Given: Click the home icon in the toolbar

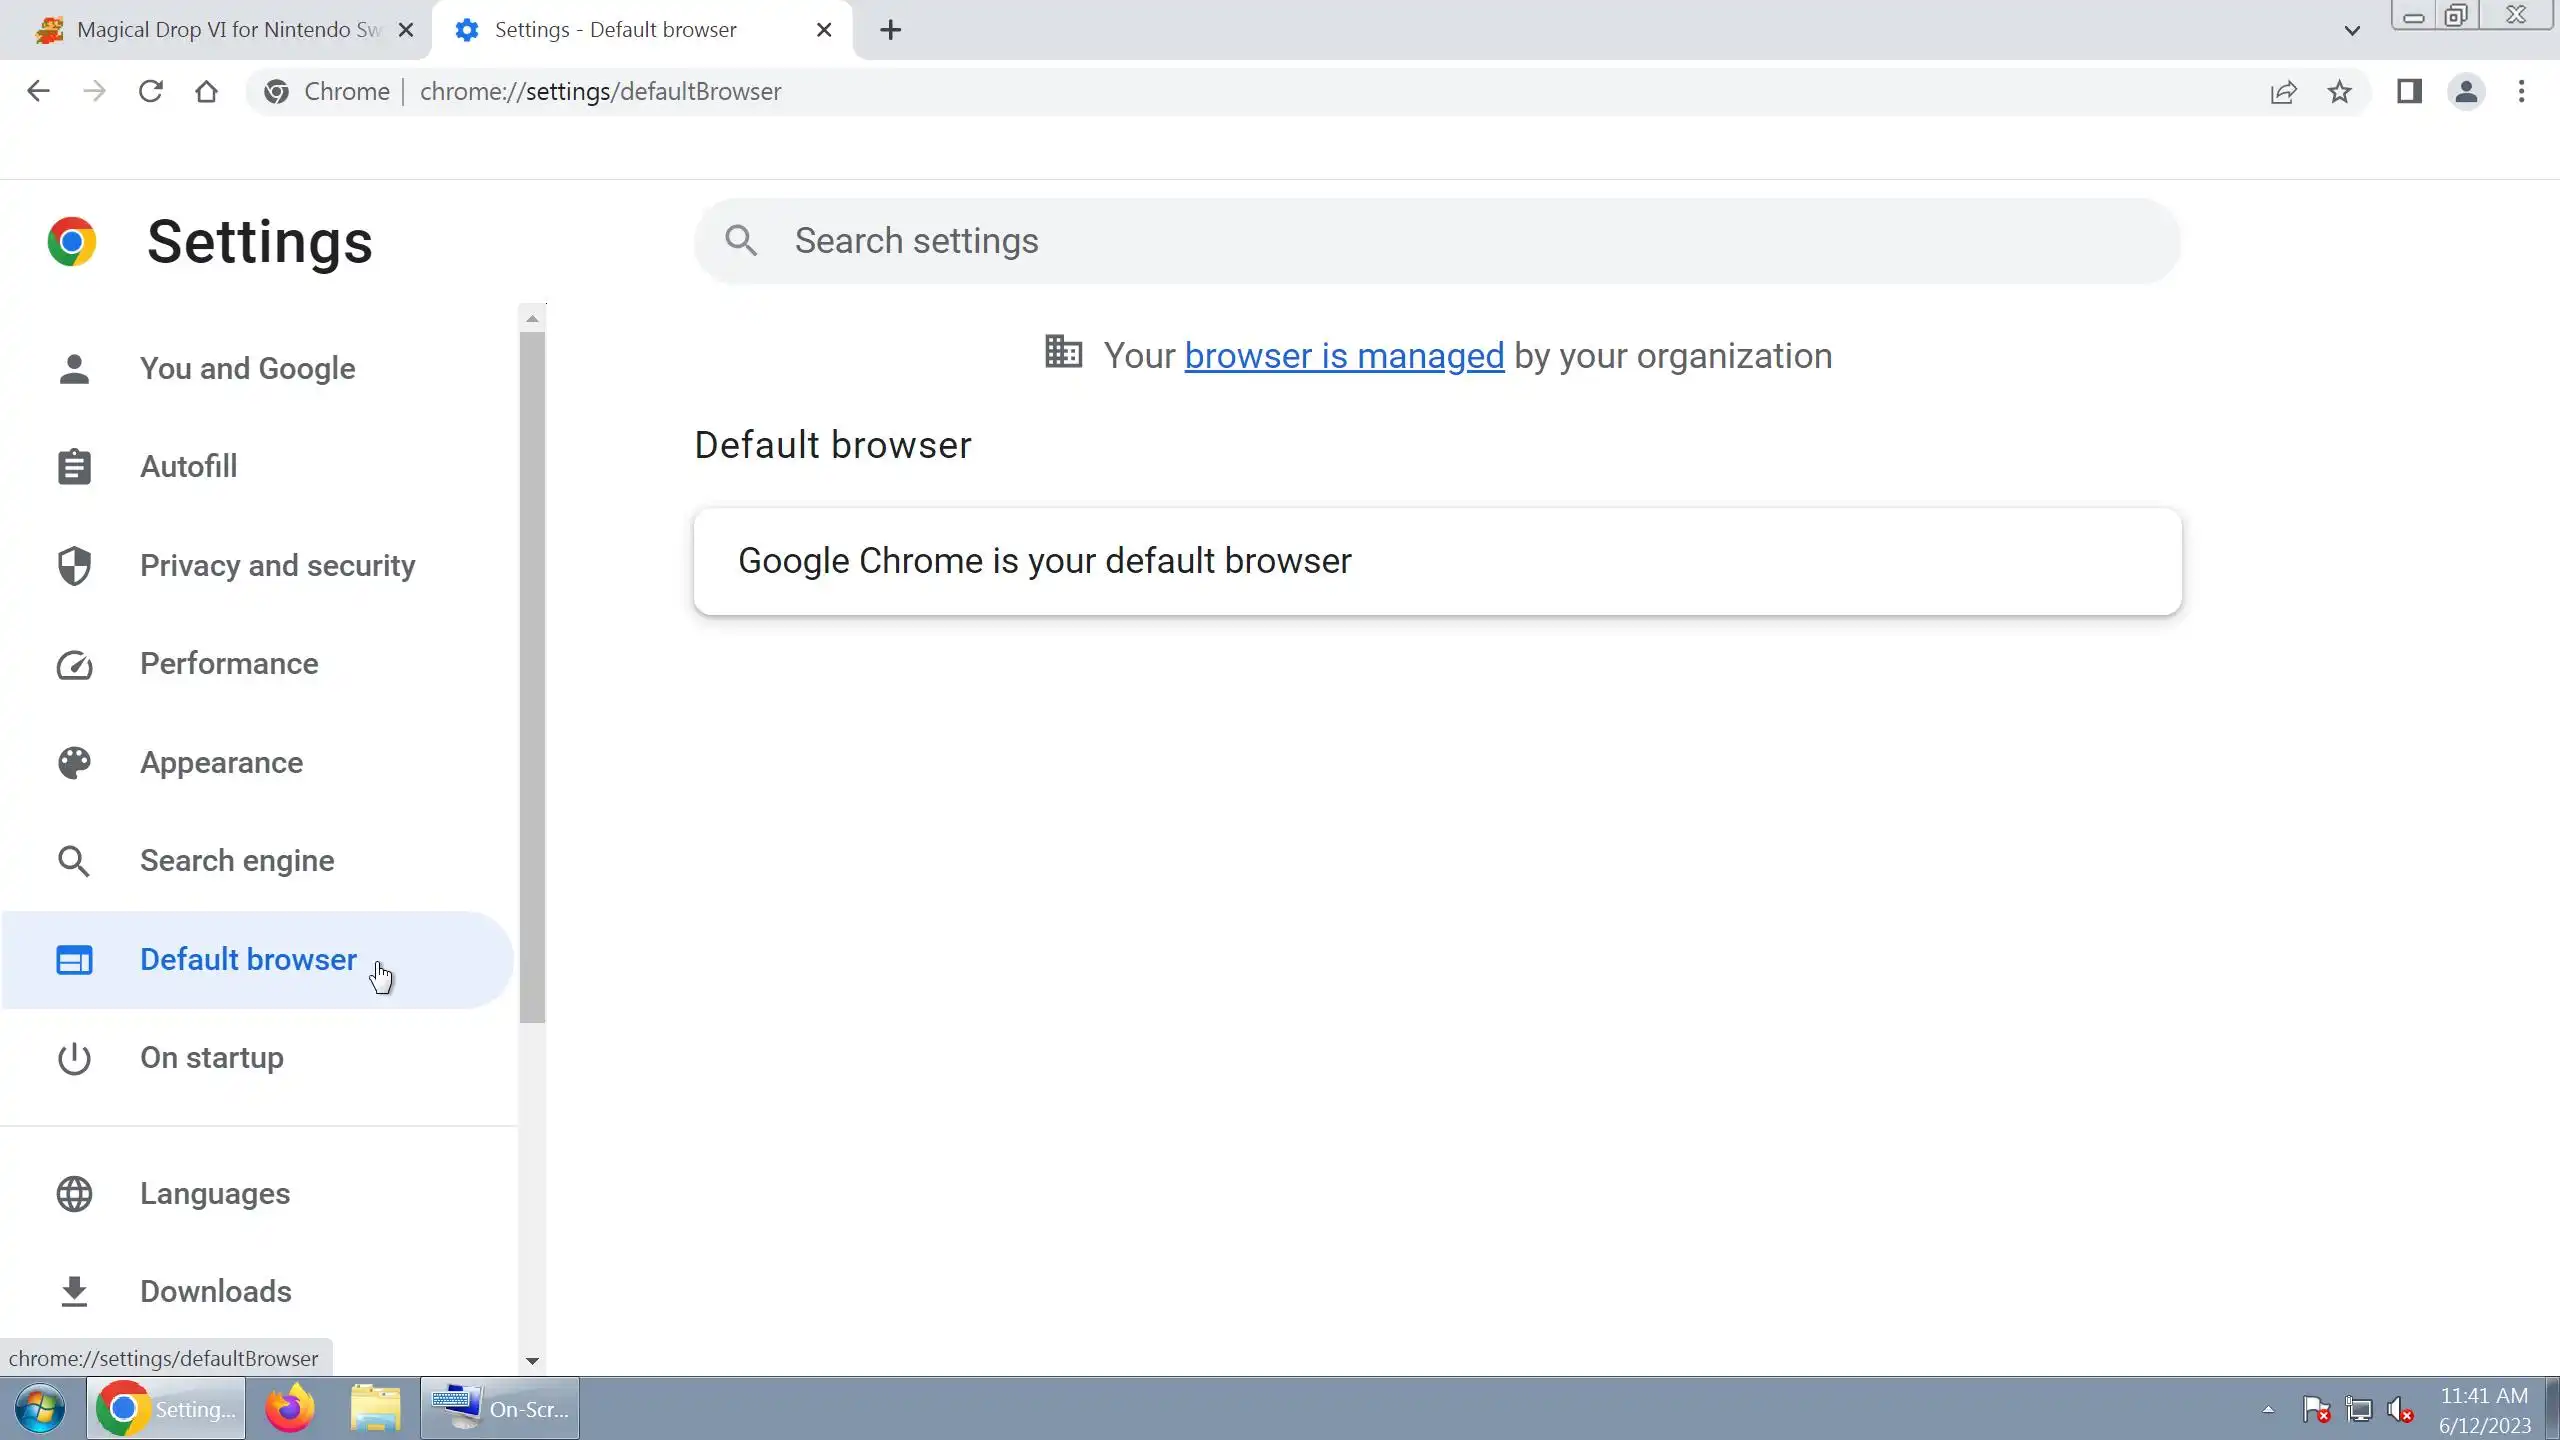Looking at the screenshot, I should 206,91.
